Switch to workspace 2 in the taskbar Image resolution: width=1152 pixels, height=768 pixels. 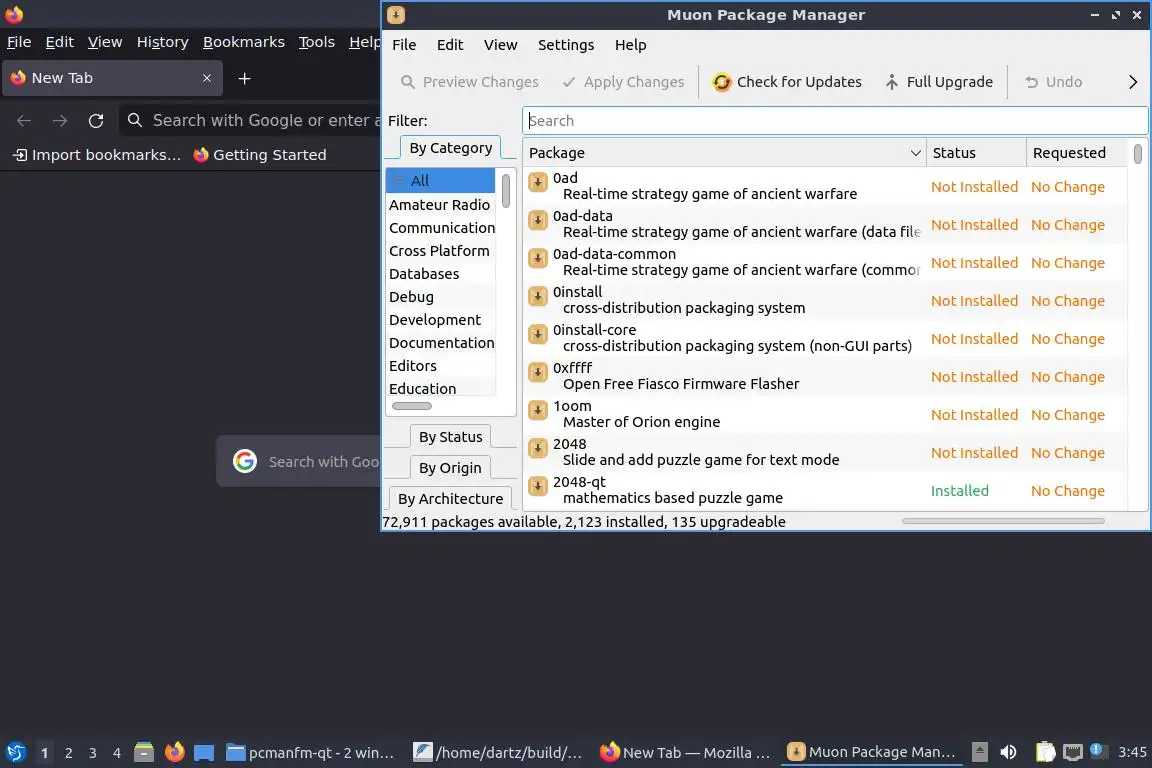click(68, 753)
